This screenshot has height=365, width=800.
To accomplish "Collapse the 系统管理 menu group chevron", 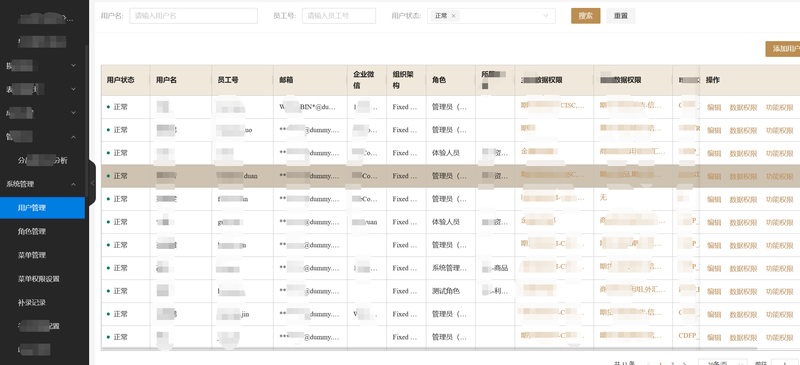I will (x=73, y=184).
